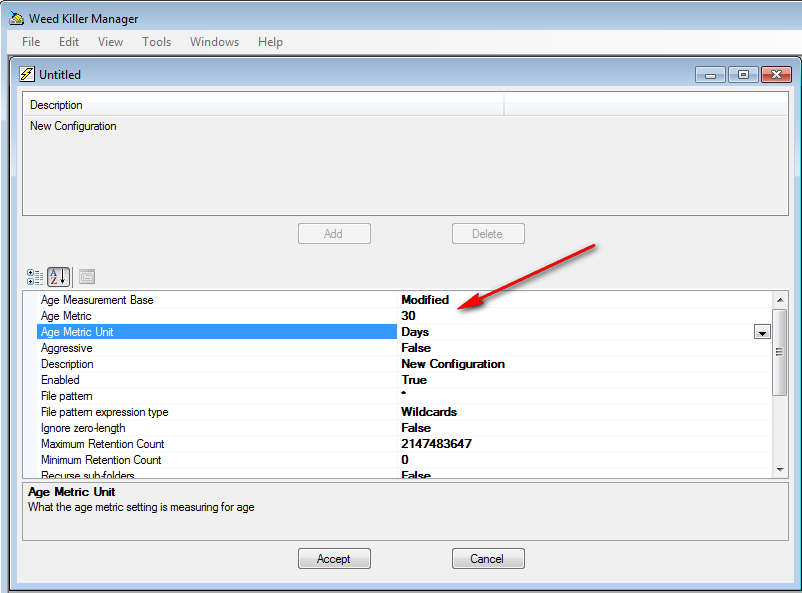Select the Age Metric Unit property row

click(x=217, y=332)
